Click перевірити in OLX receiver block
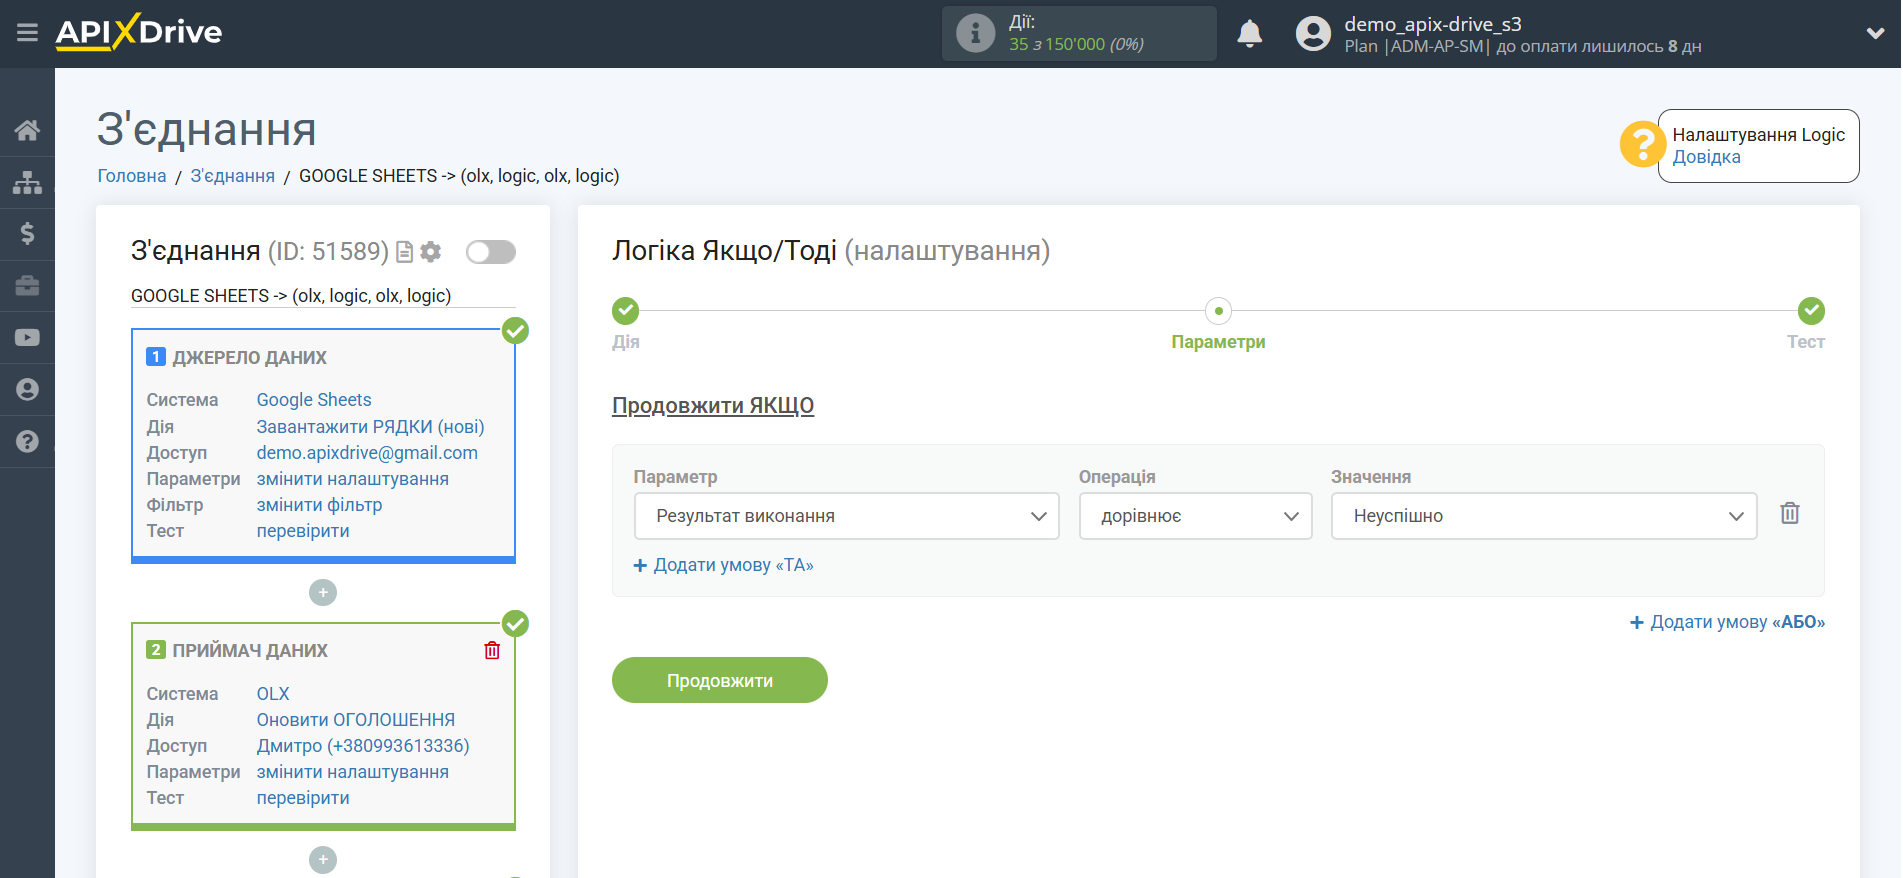The width and height of the screenshot is (1903, 878). (303, 798)
